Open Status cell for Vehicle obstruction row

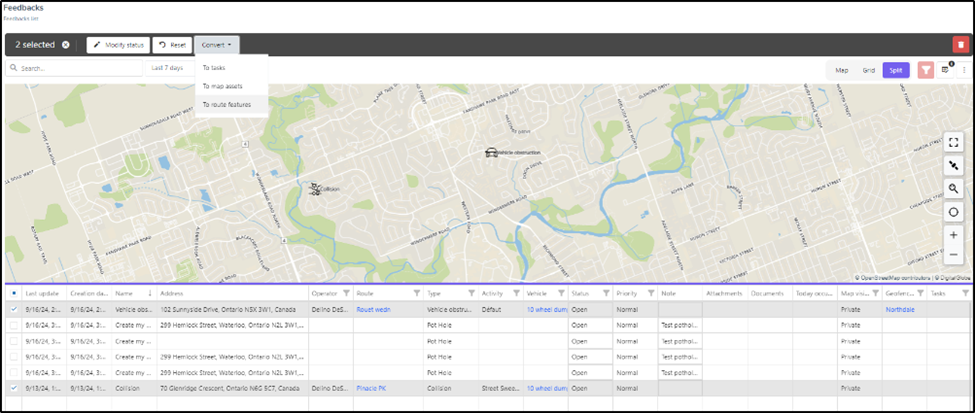coord(591,309)
